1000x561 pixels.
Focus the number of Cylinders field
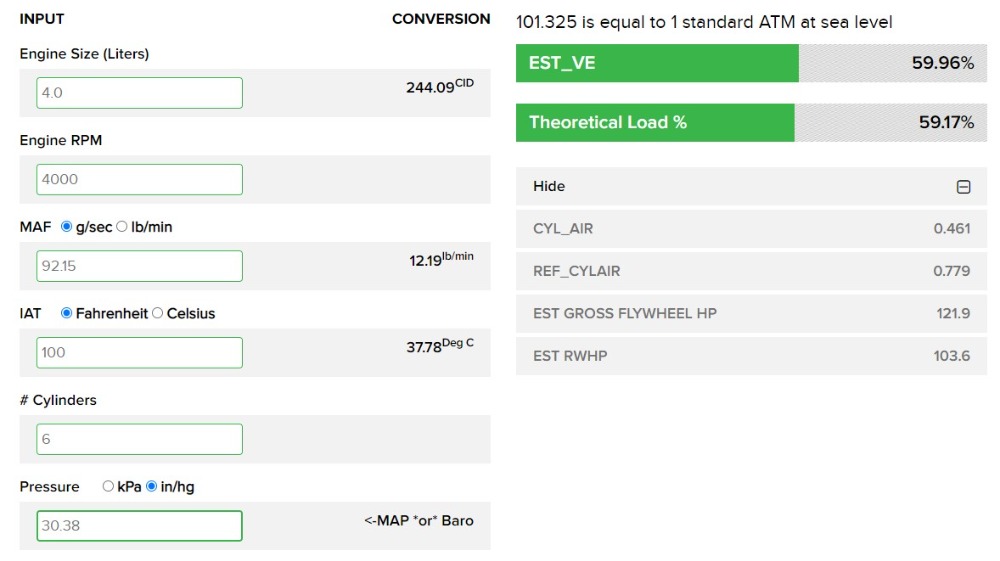point(139,439)
